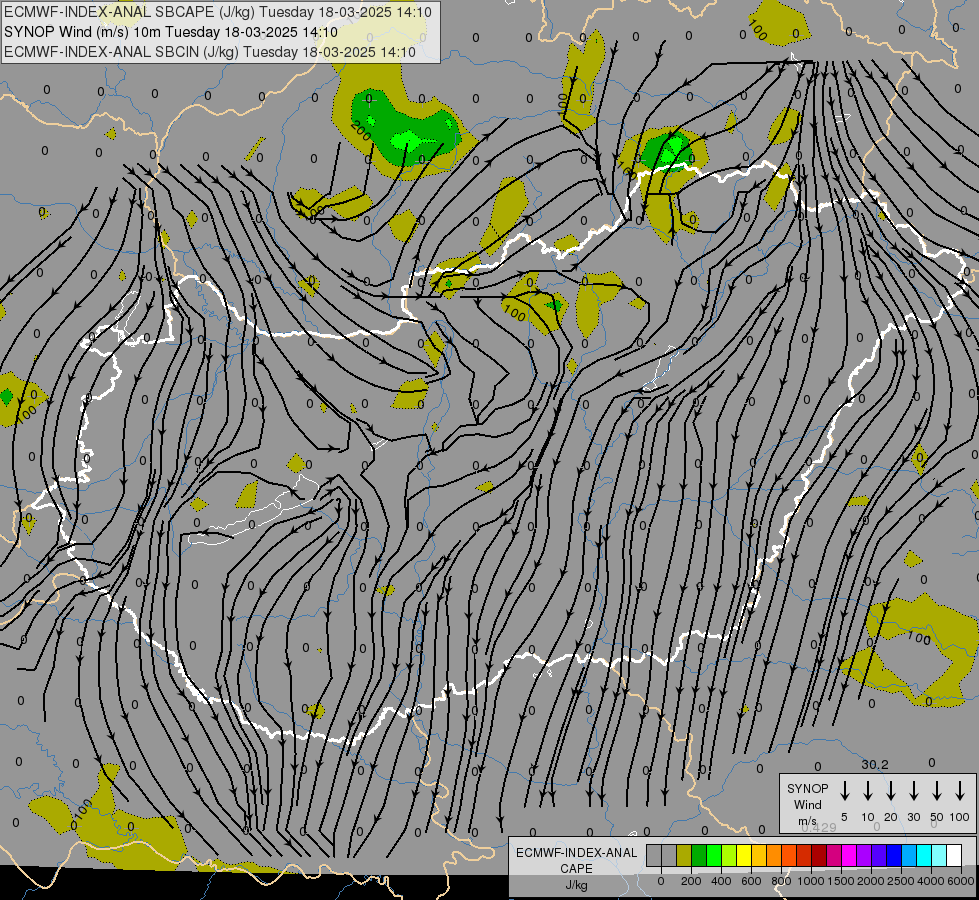
Task: Select the bright magenta CAPE legend swatch
Action: (x=849, y=855)
